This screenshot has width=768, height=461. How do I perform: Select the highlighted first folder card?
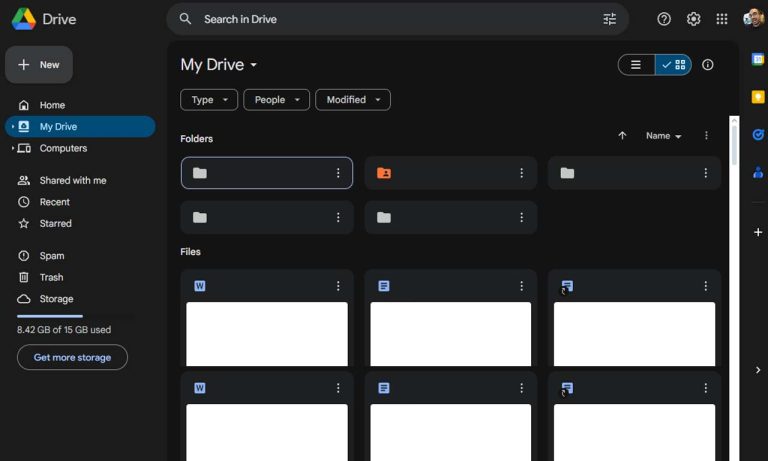(x=267, y=173)
